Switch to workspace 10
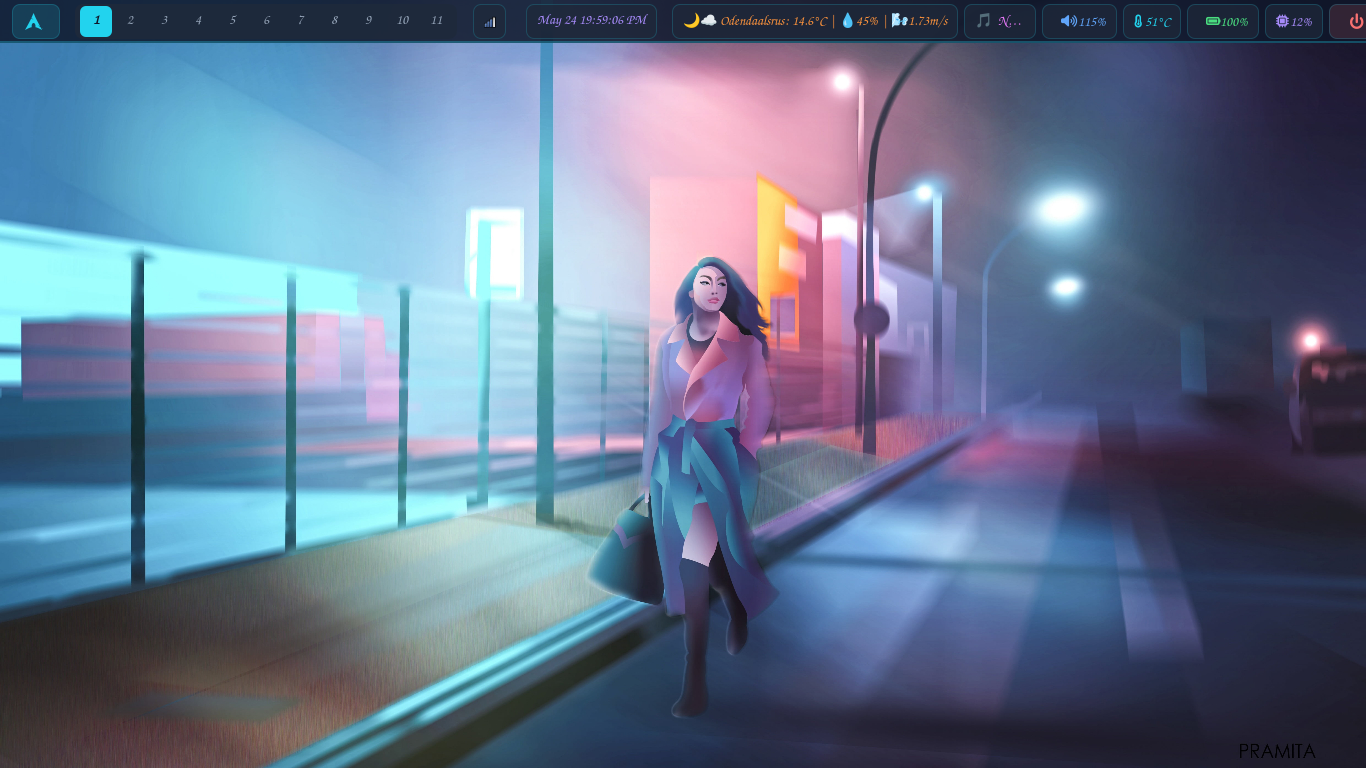 (402, 21)
